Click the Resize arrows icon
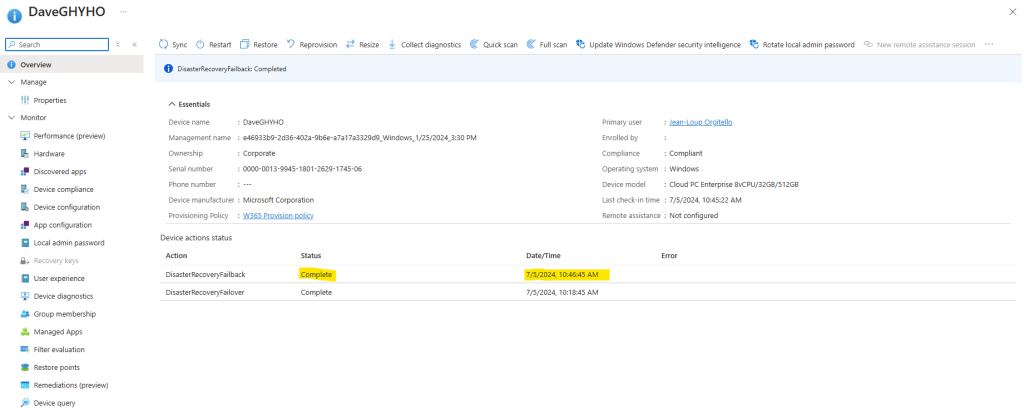This screenshot has width=1024, height=415. [x=350, y=44]
